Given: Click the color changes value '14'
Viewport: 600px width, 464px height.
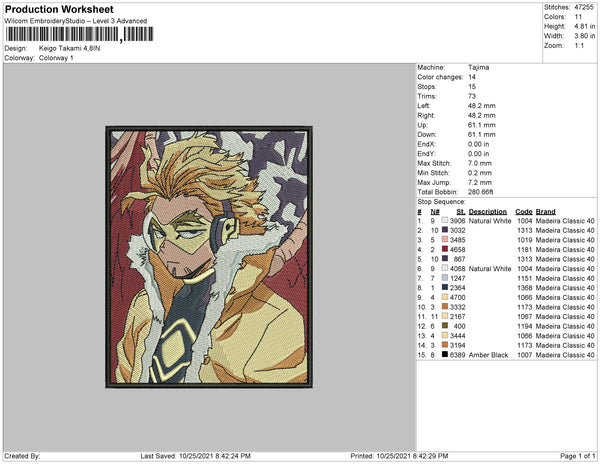Looking at the screenshot, I should 472,77.
